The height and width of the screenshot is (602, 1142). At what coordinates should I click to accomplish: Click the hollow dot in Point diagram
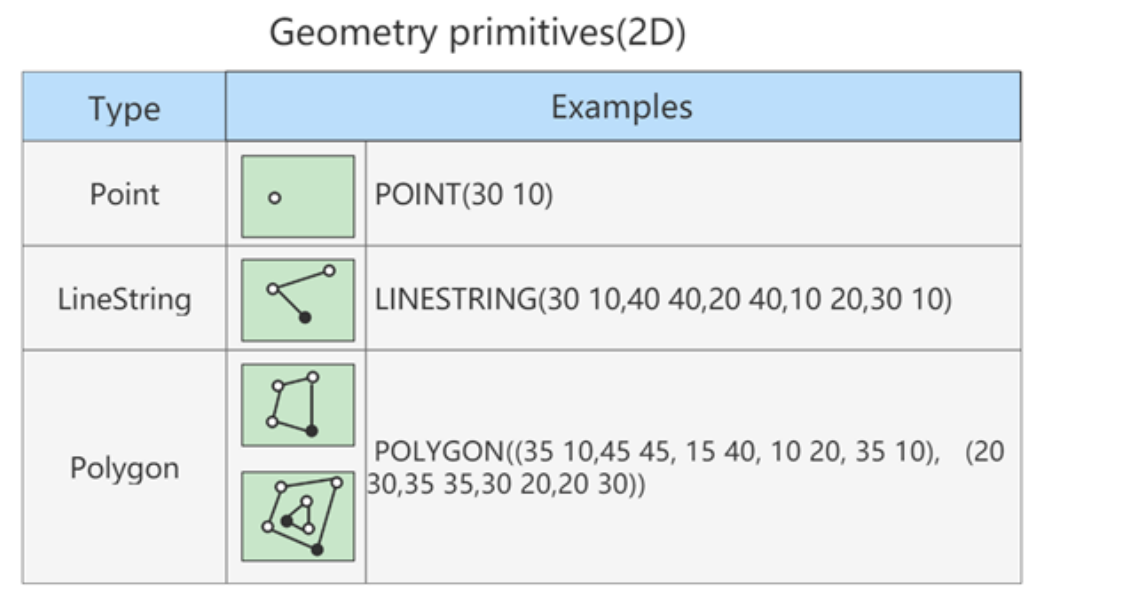tap(275, 197)
